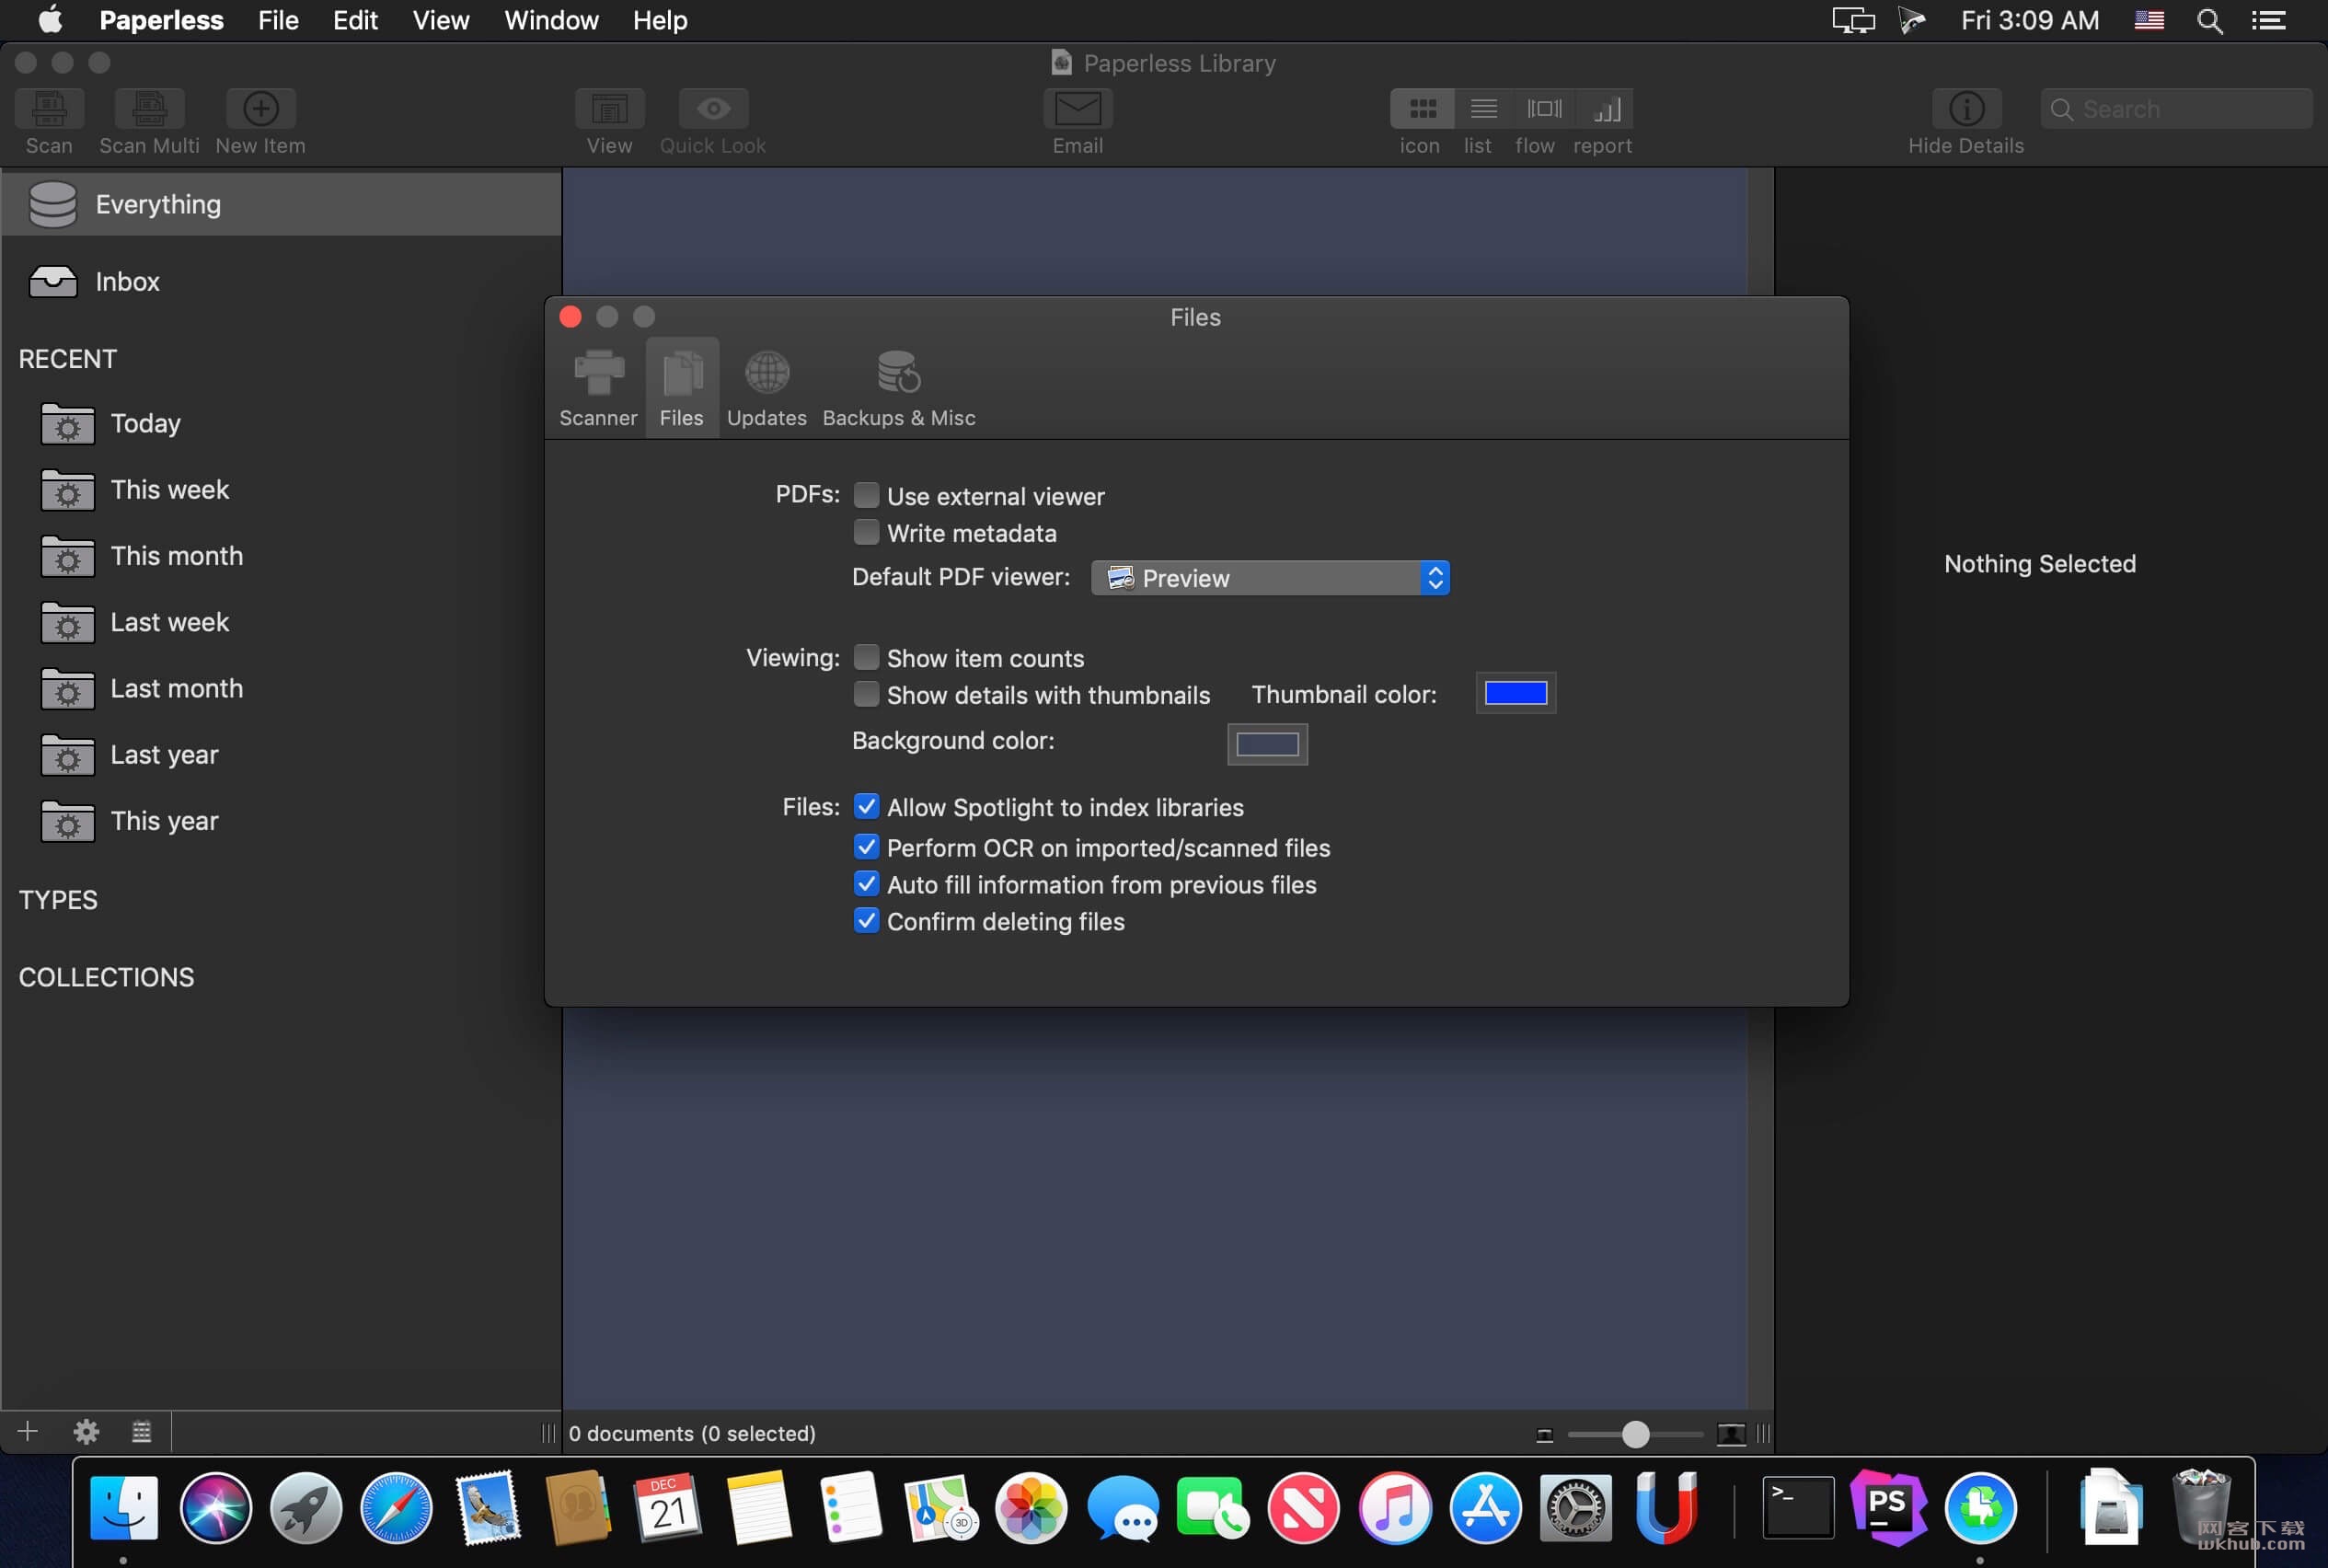The height and width of the screenshot is (1568, 2328).
Task: Click the Scan Multi toolbar icon
Action: point(149,109)
